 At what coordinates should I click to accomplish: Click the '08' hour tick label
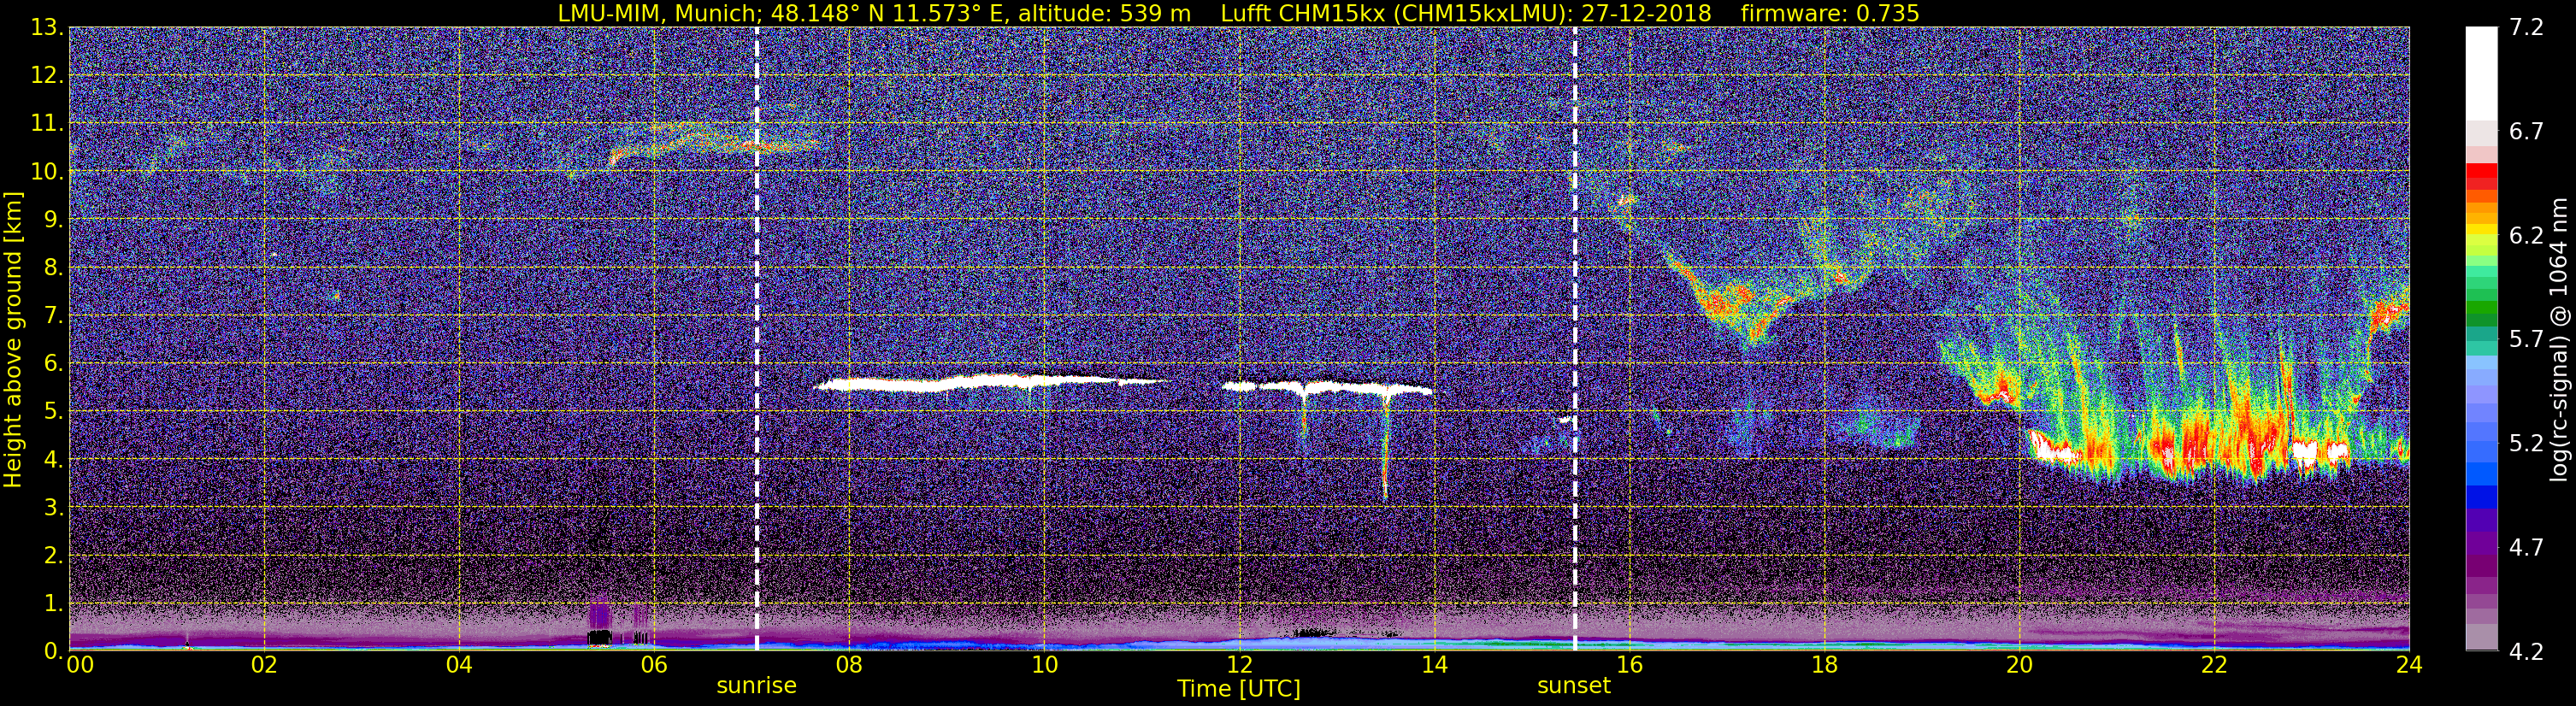tap(849, 665)
